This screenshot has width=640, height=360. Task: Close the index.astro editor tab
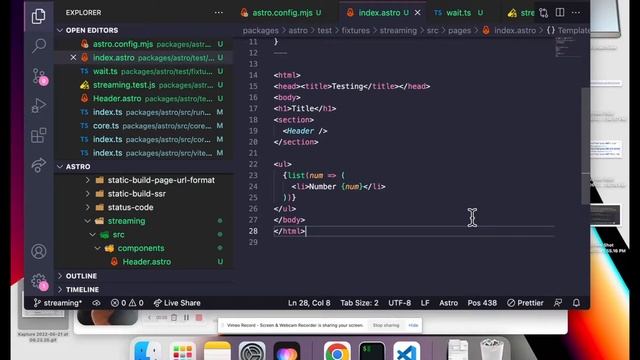click(x=418, y=13)
